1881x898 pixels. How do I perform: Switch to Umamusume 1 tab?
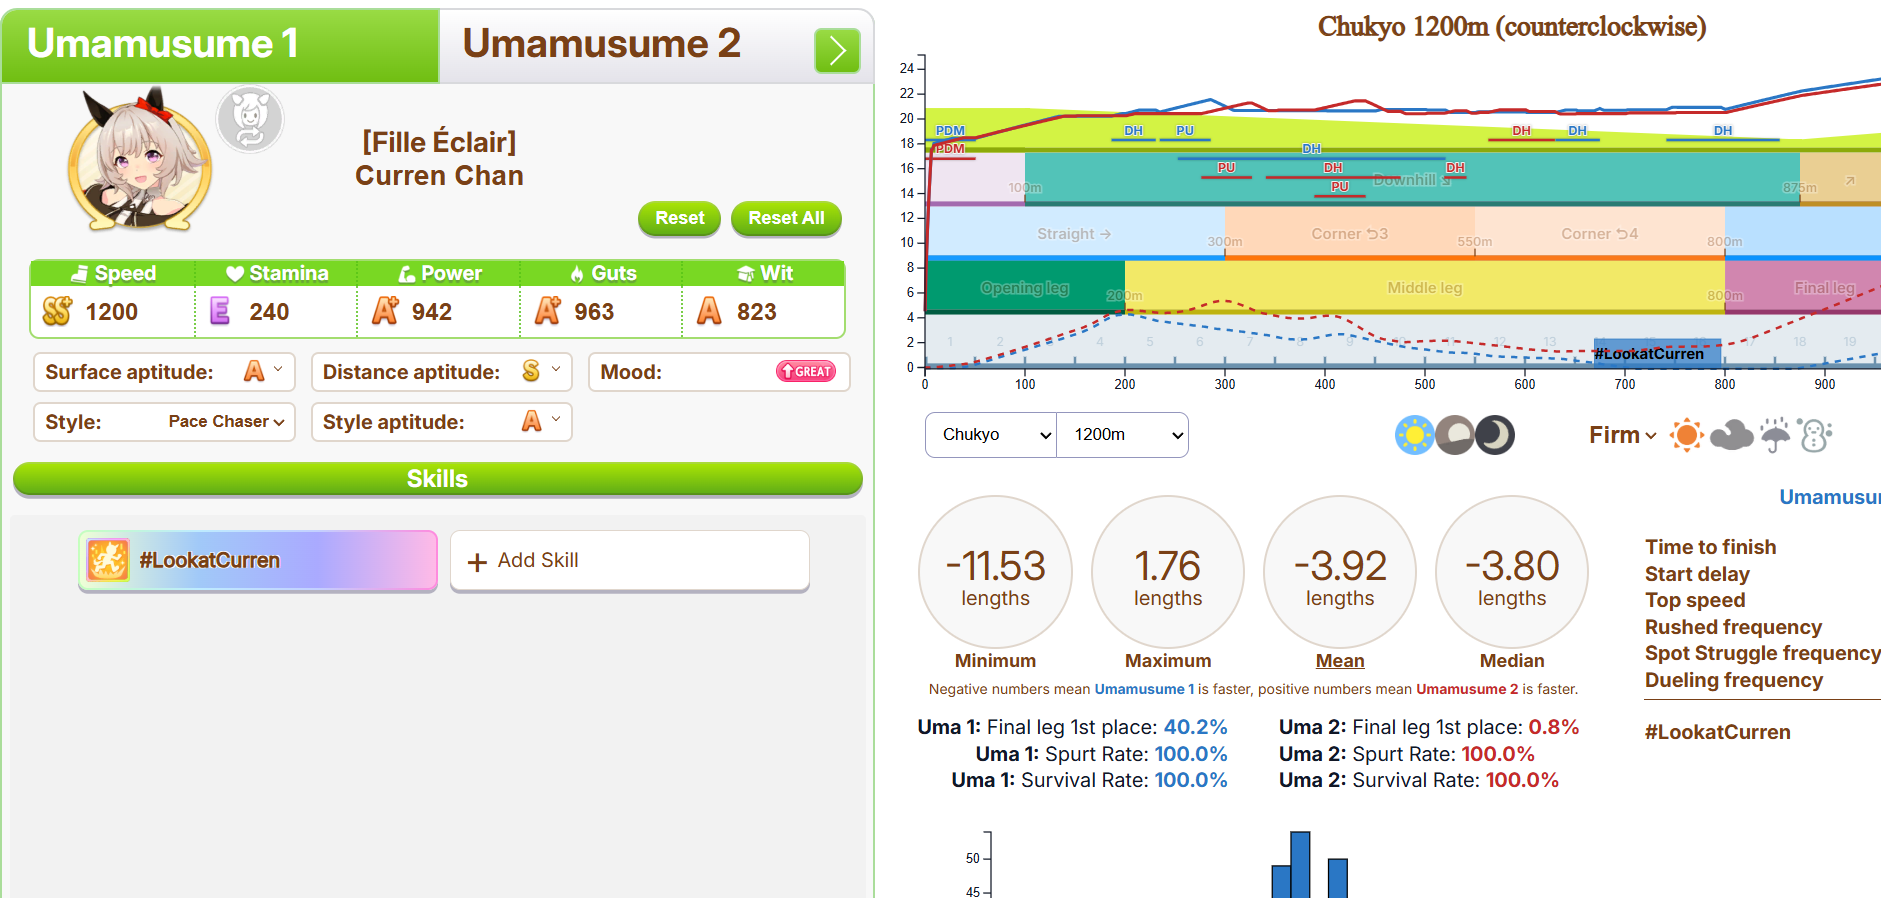click(x=220, y=45)
